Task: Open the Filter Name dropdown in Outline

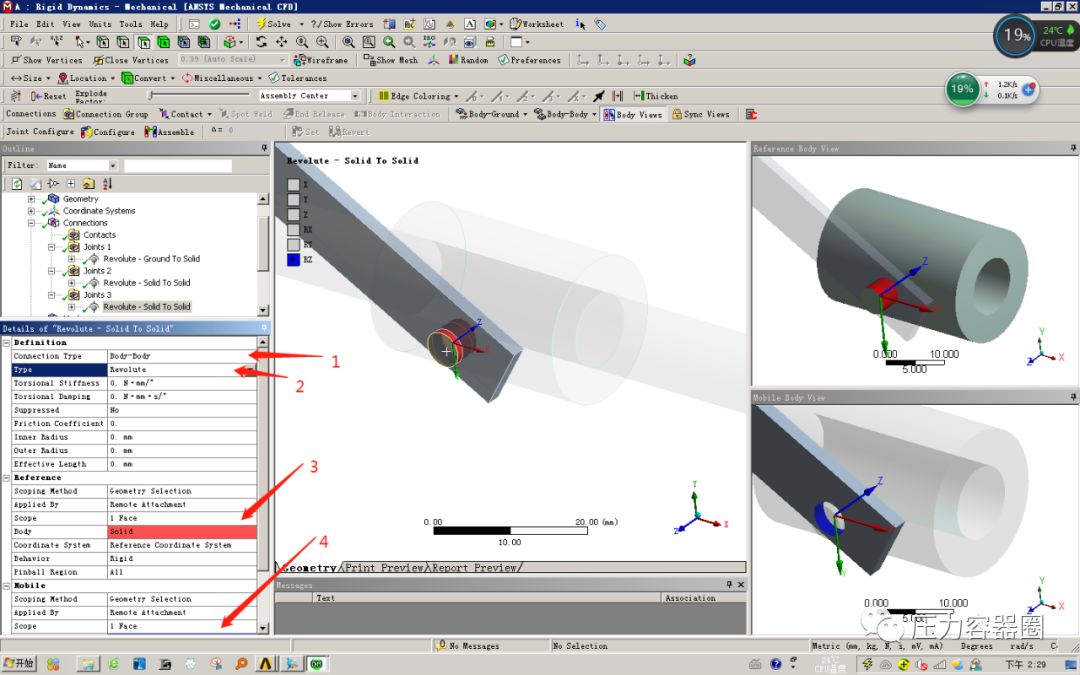Action: pos(114,166)
